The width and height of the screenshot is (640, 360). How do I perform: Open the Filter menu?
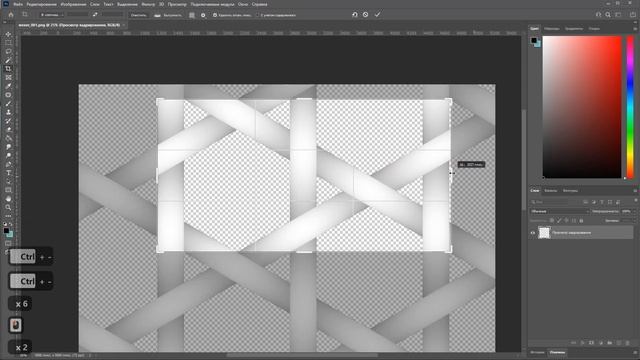point(148,4)
